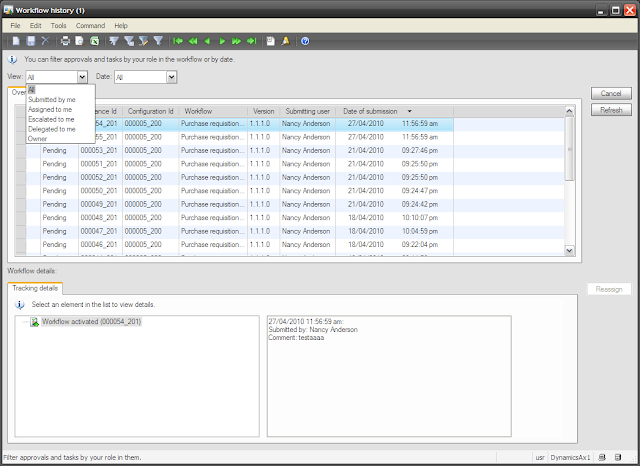This screenshot has width=640, height=466.
Task: Click the green double-left previous page arrow
Action: coord(193,41)
